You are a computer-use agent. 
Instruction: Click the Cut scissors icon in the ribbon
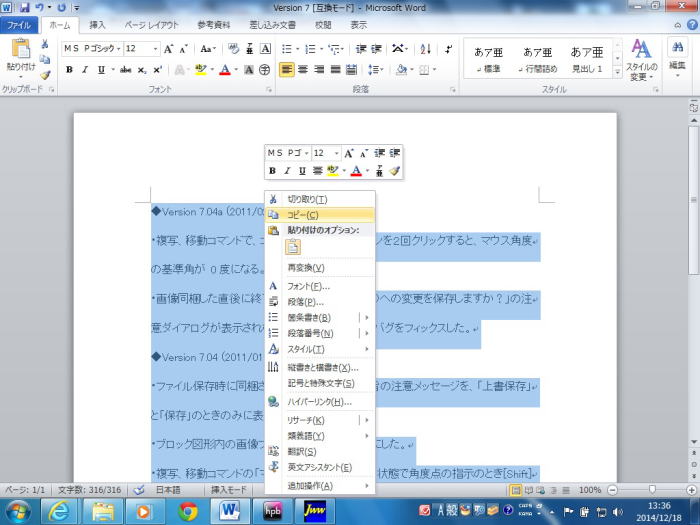pos(45,44)
